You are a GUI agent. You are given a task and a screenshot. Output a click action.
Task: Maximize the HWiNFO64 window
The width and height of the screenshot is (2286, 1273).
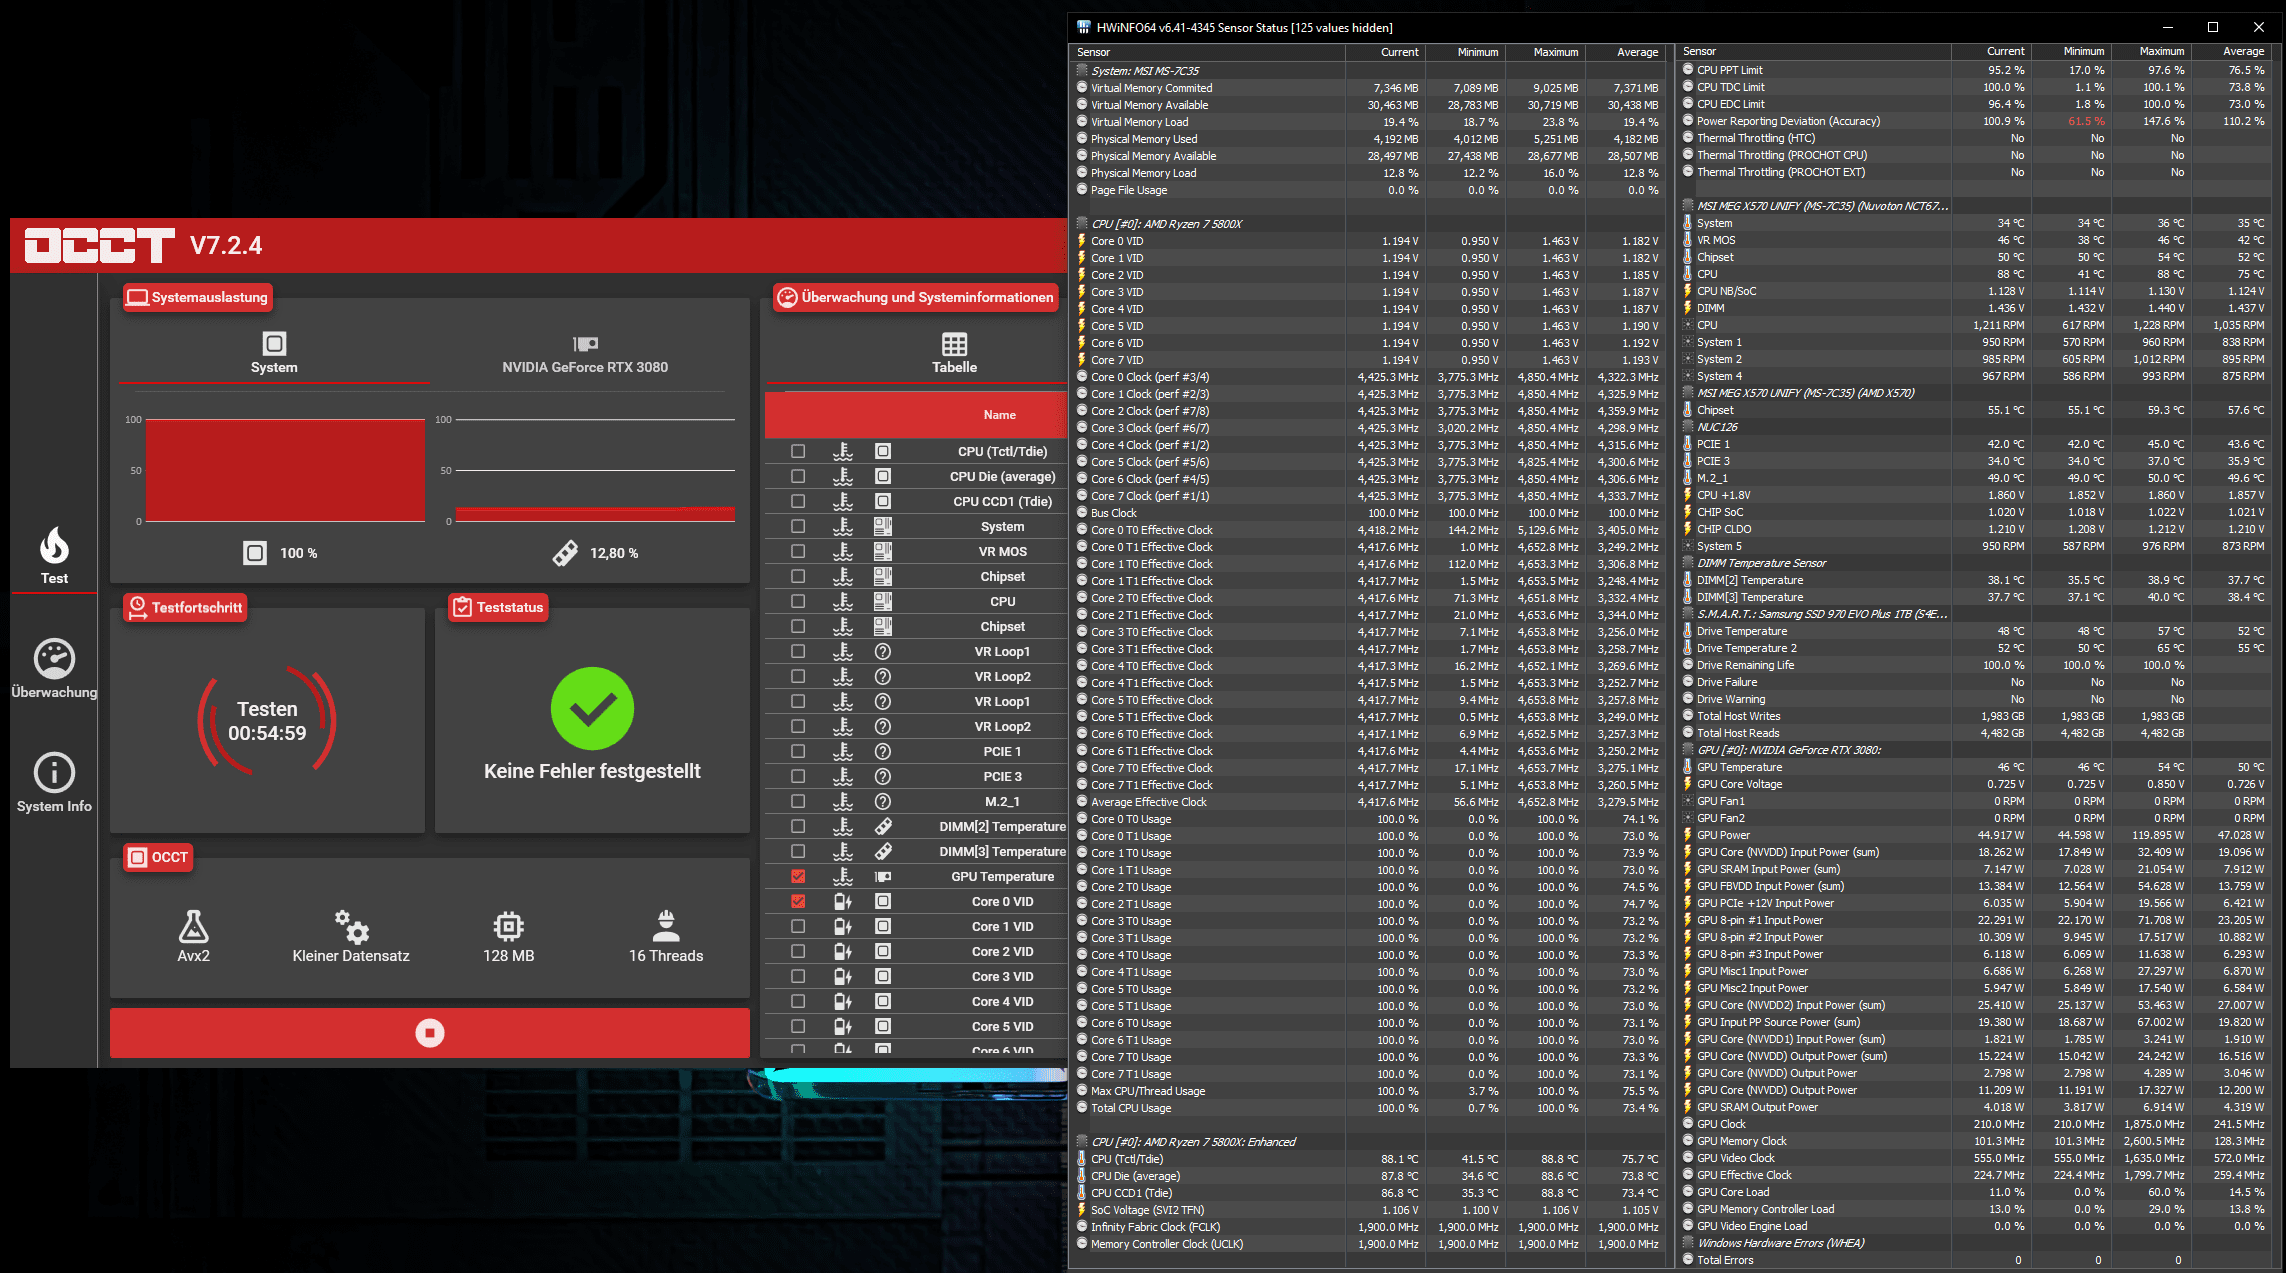(x=2213, y=27)
